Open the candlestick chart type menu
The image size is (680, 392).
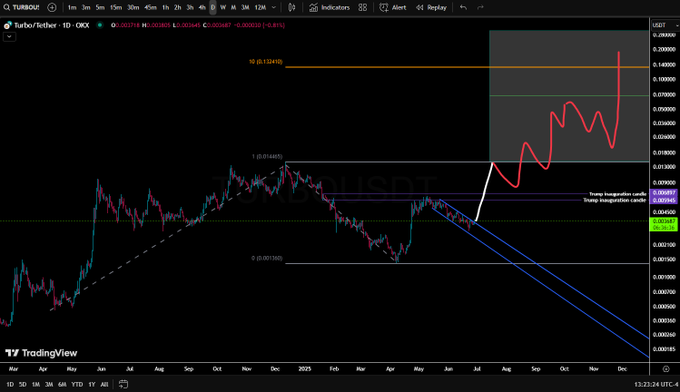pyautogui.click(x=292, y=7)
